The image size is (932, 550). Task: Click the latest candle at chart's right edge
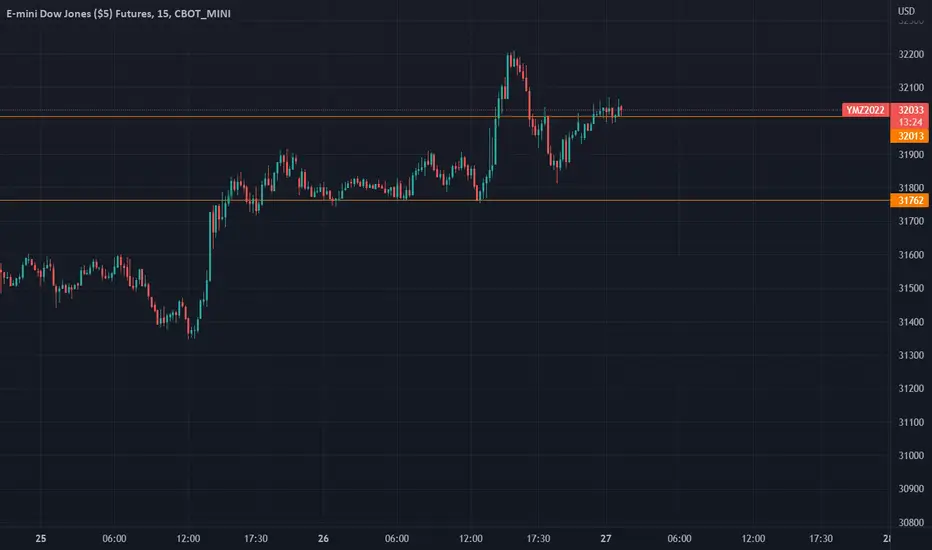point(621,109)
